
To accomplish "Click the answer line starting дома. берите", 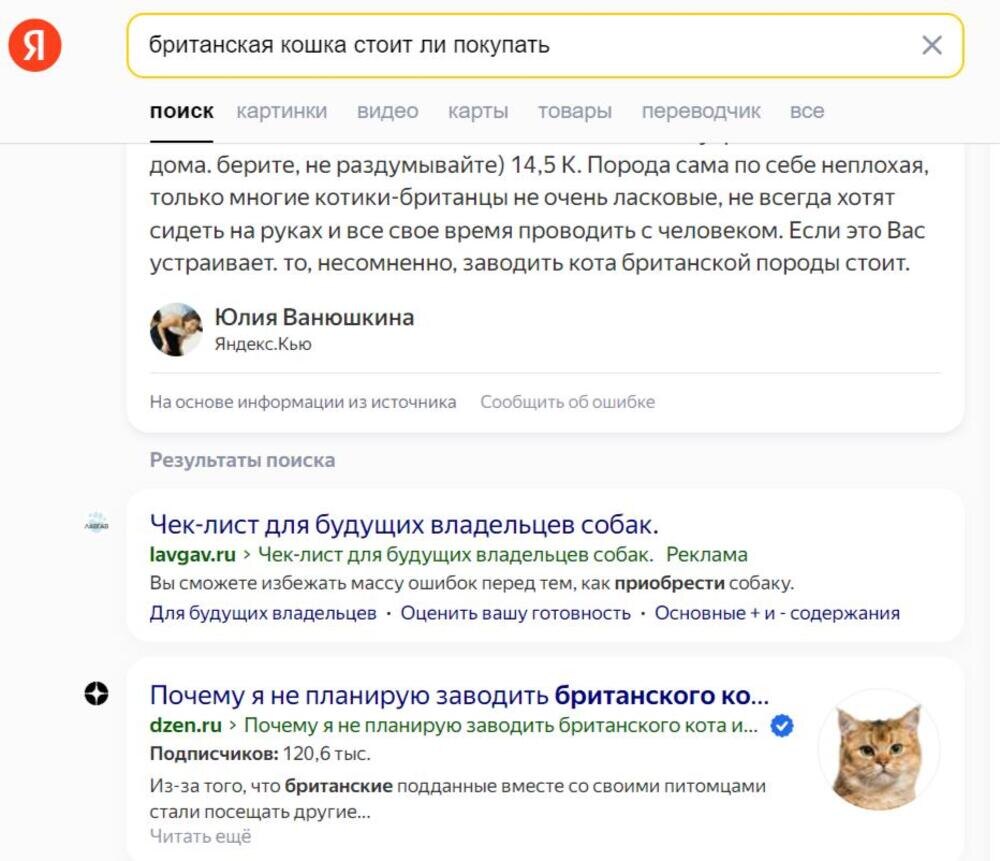I will click(539, 165).
